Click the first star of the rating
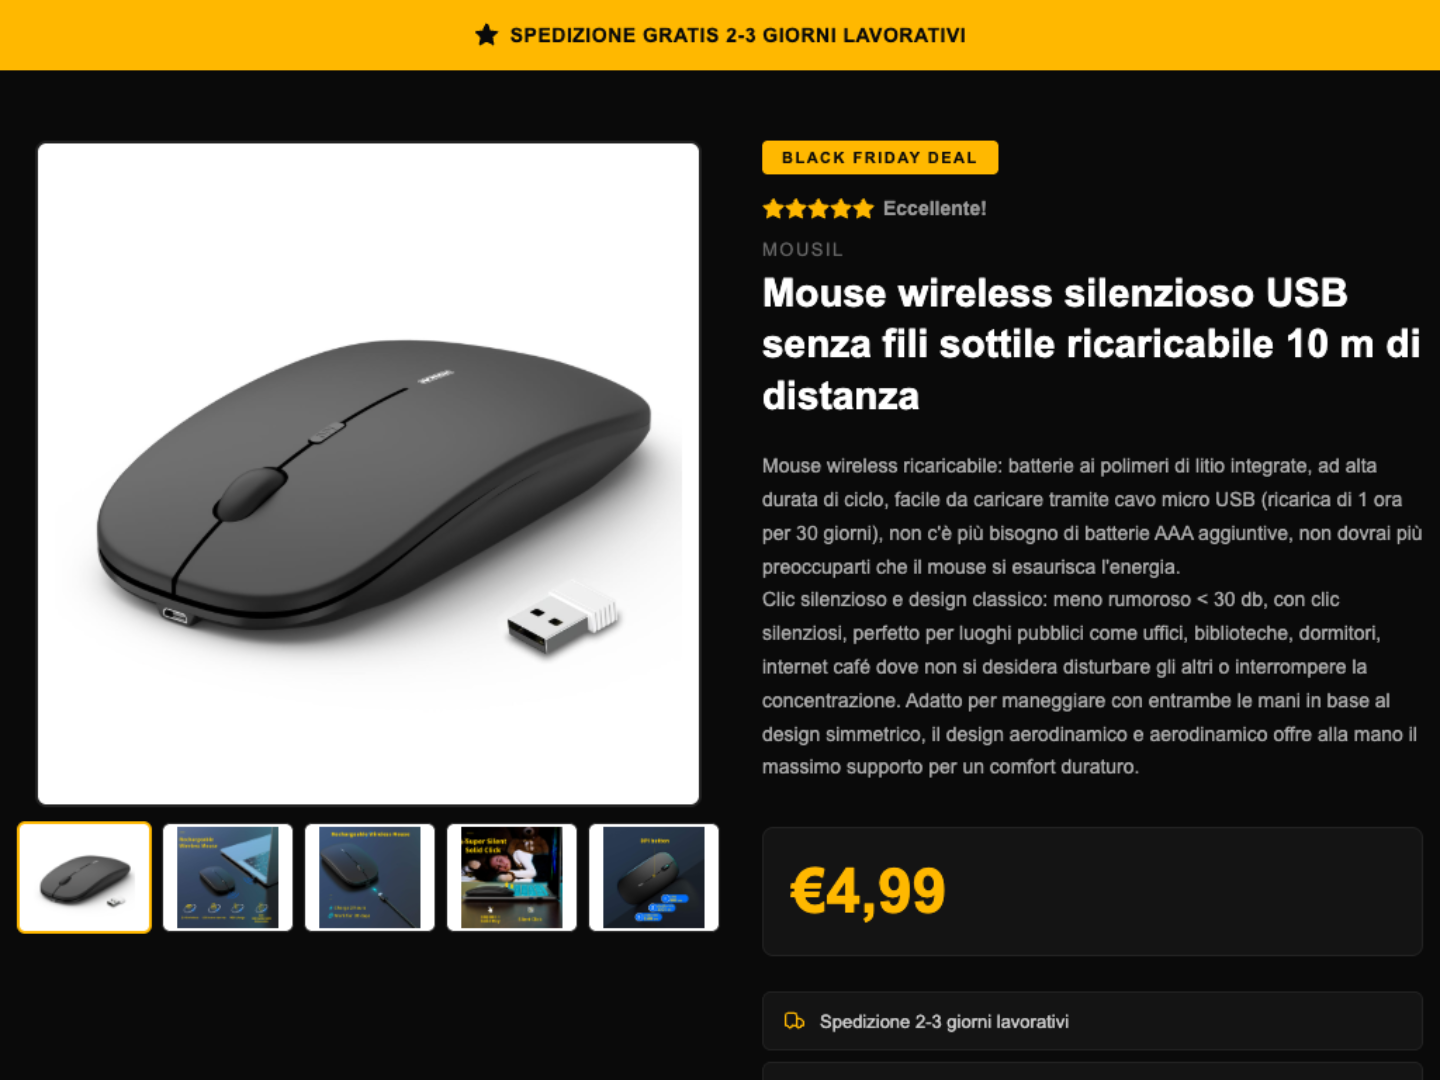Screen dimensions: 1440x1080 pos(773,208)
